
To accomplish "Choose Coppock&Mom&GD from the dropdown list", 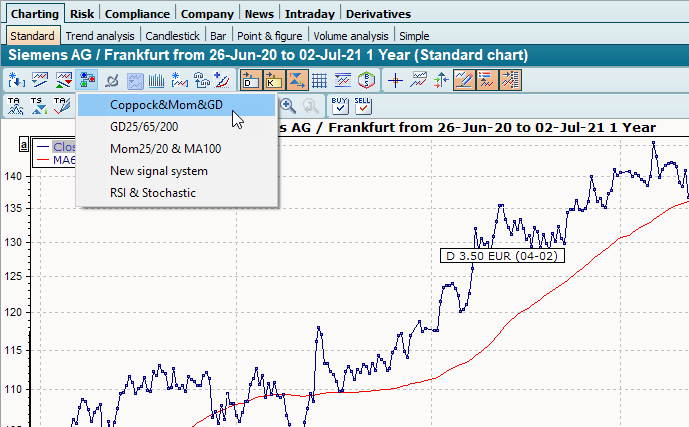I will (167, 105).
